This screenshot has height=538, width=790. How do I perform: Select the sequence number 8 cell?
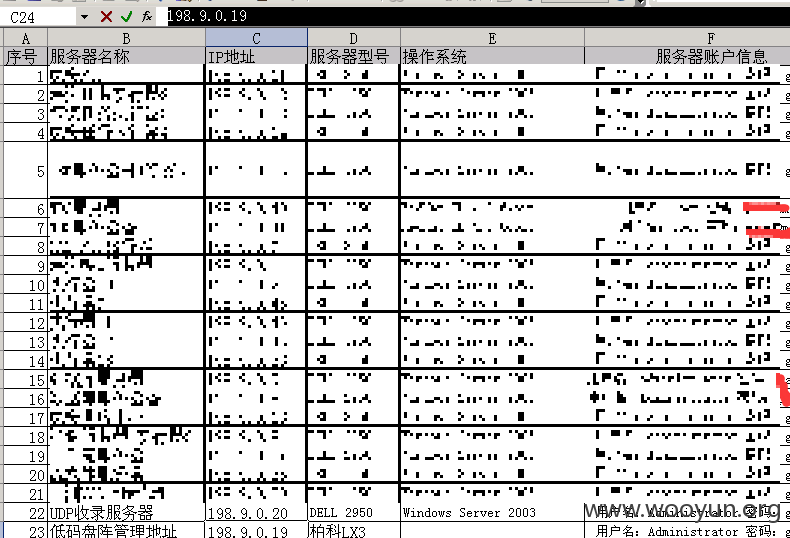26,246
